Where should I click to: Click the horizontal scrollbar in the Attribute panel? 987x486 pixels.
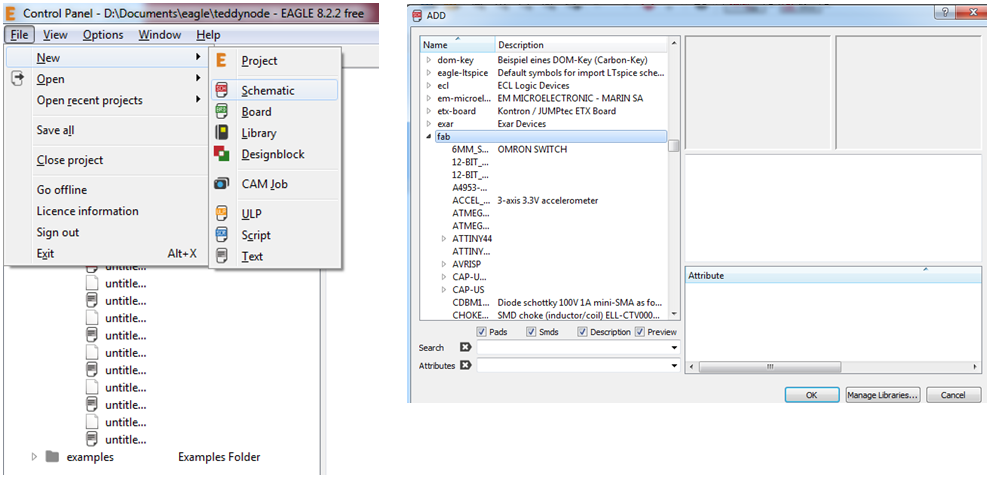pyautogui.click(x=769, y=366)
